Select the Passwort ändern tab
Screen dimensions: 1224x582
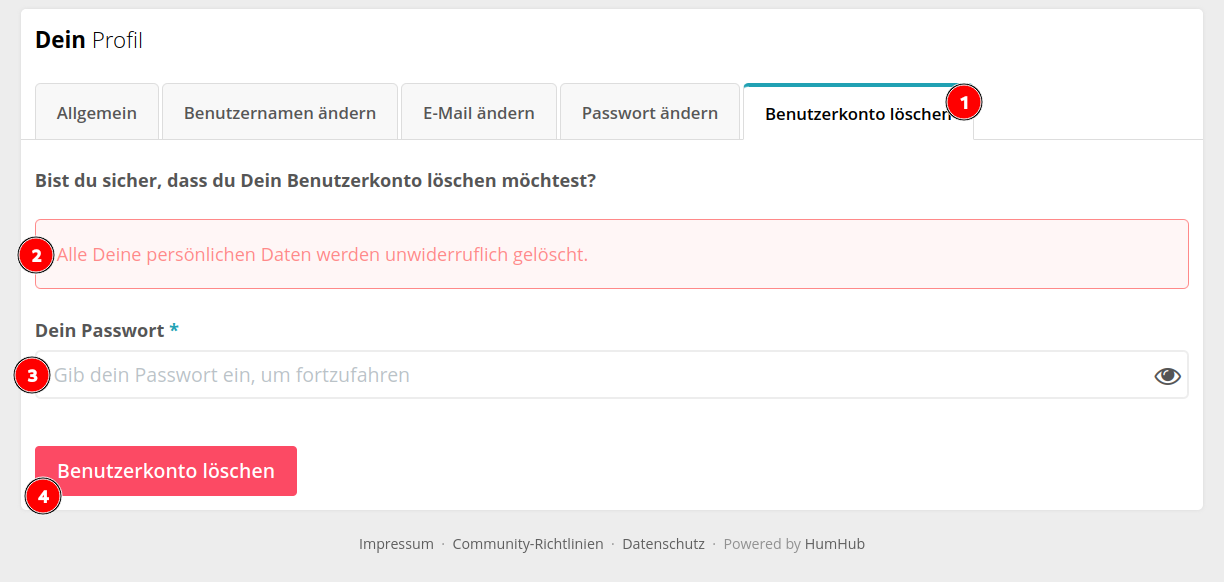[650, 112]
